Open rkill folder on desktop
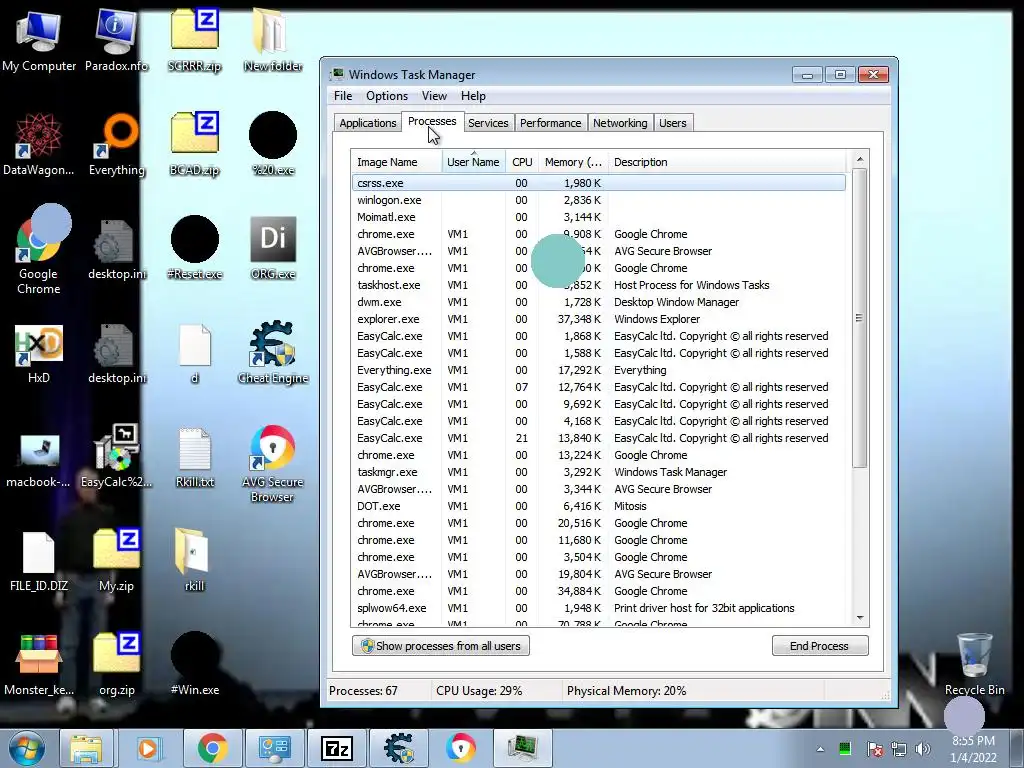Viewport: 1024px width, 768px height. coord(195,560)
